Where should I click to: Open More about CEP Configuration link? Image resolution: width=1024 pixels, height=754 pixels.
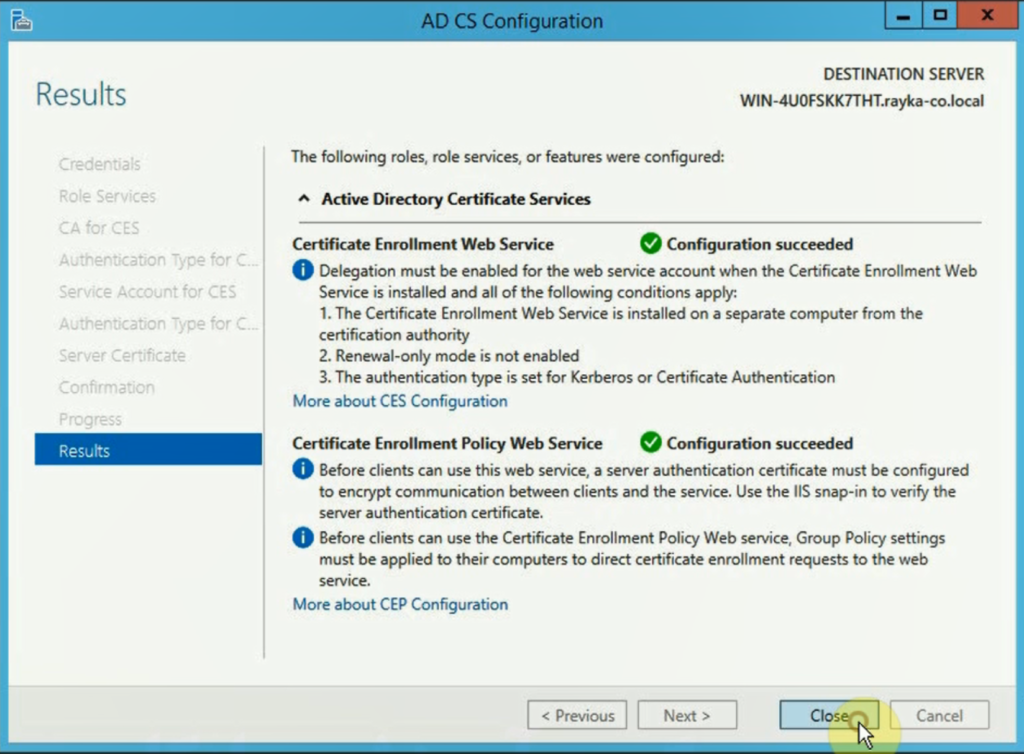400,605
